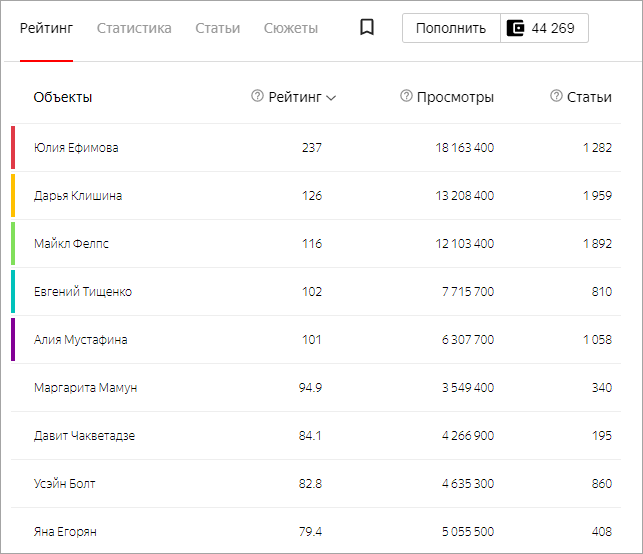This screenshot has width=643, height=554.
Task: Click green color marker for Майкл Фелпс
Action: coord(13,243)
